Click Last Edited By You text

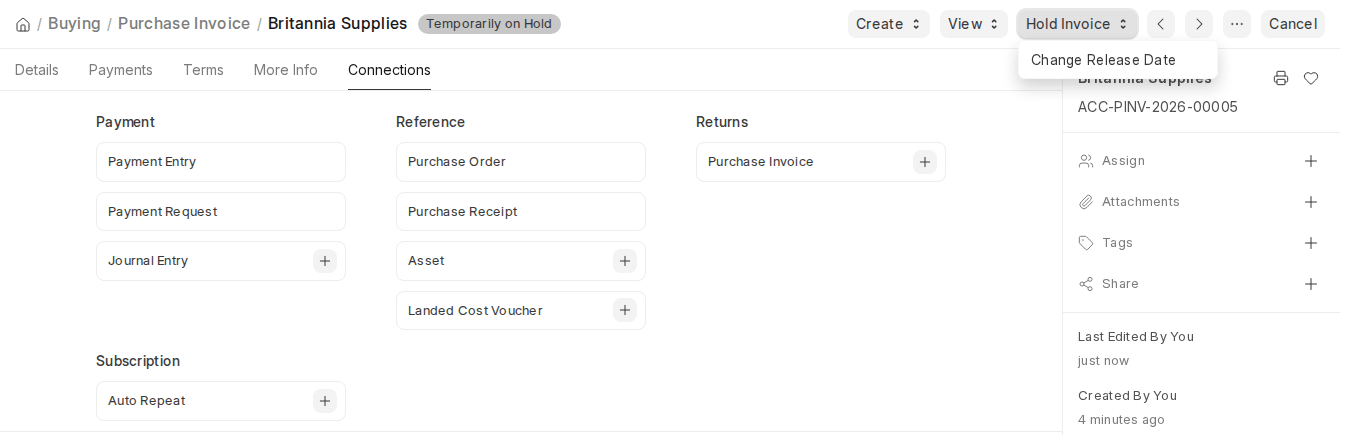[x=1136, y=337]
